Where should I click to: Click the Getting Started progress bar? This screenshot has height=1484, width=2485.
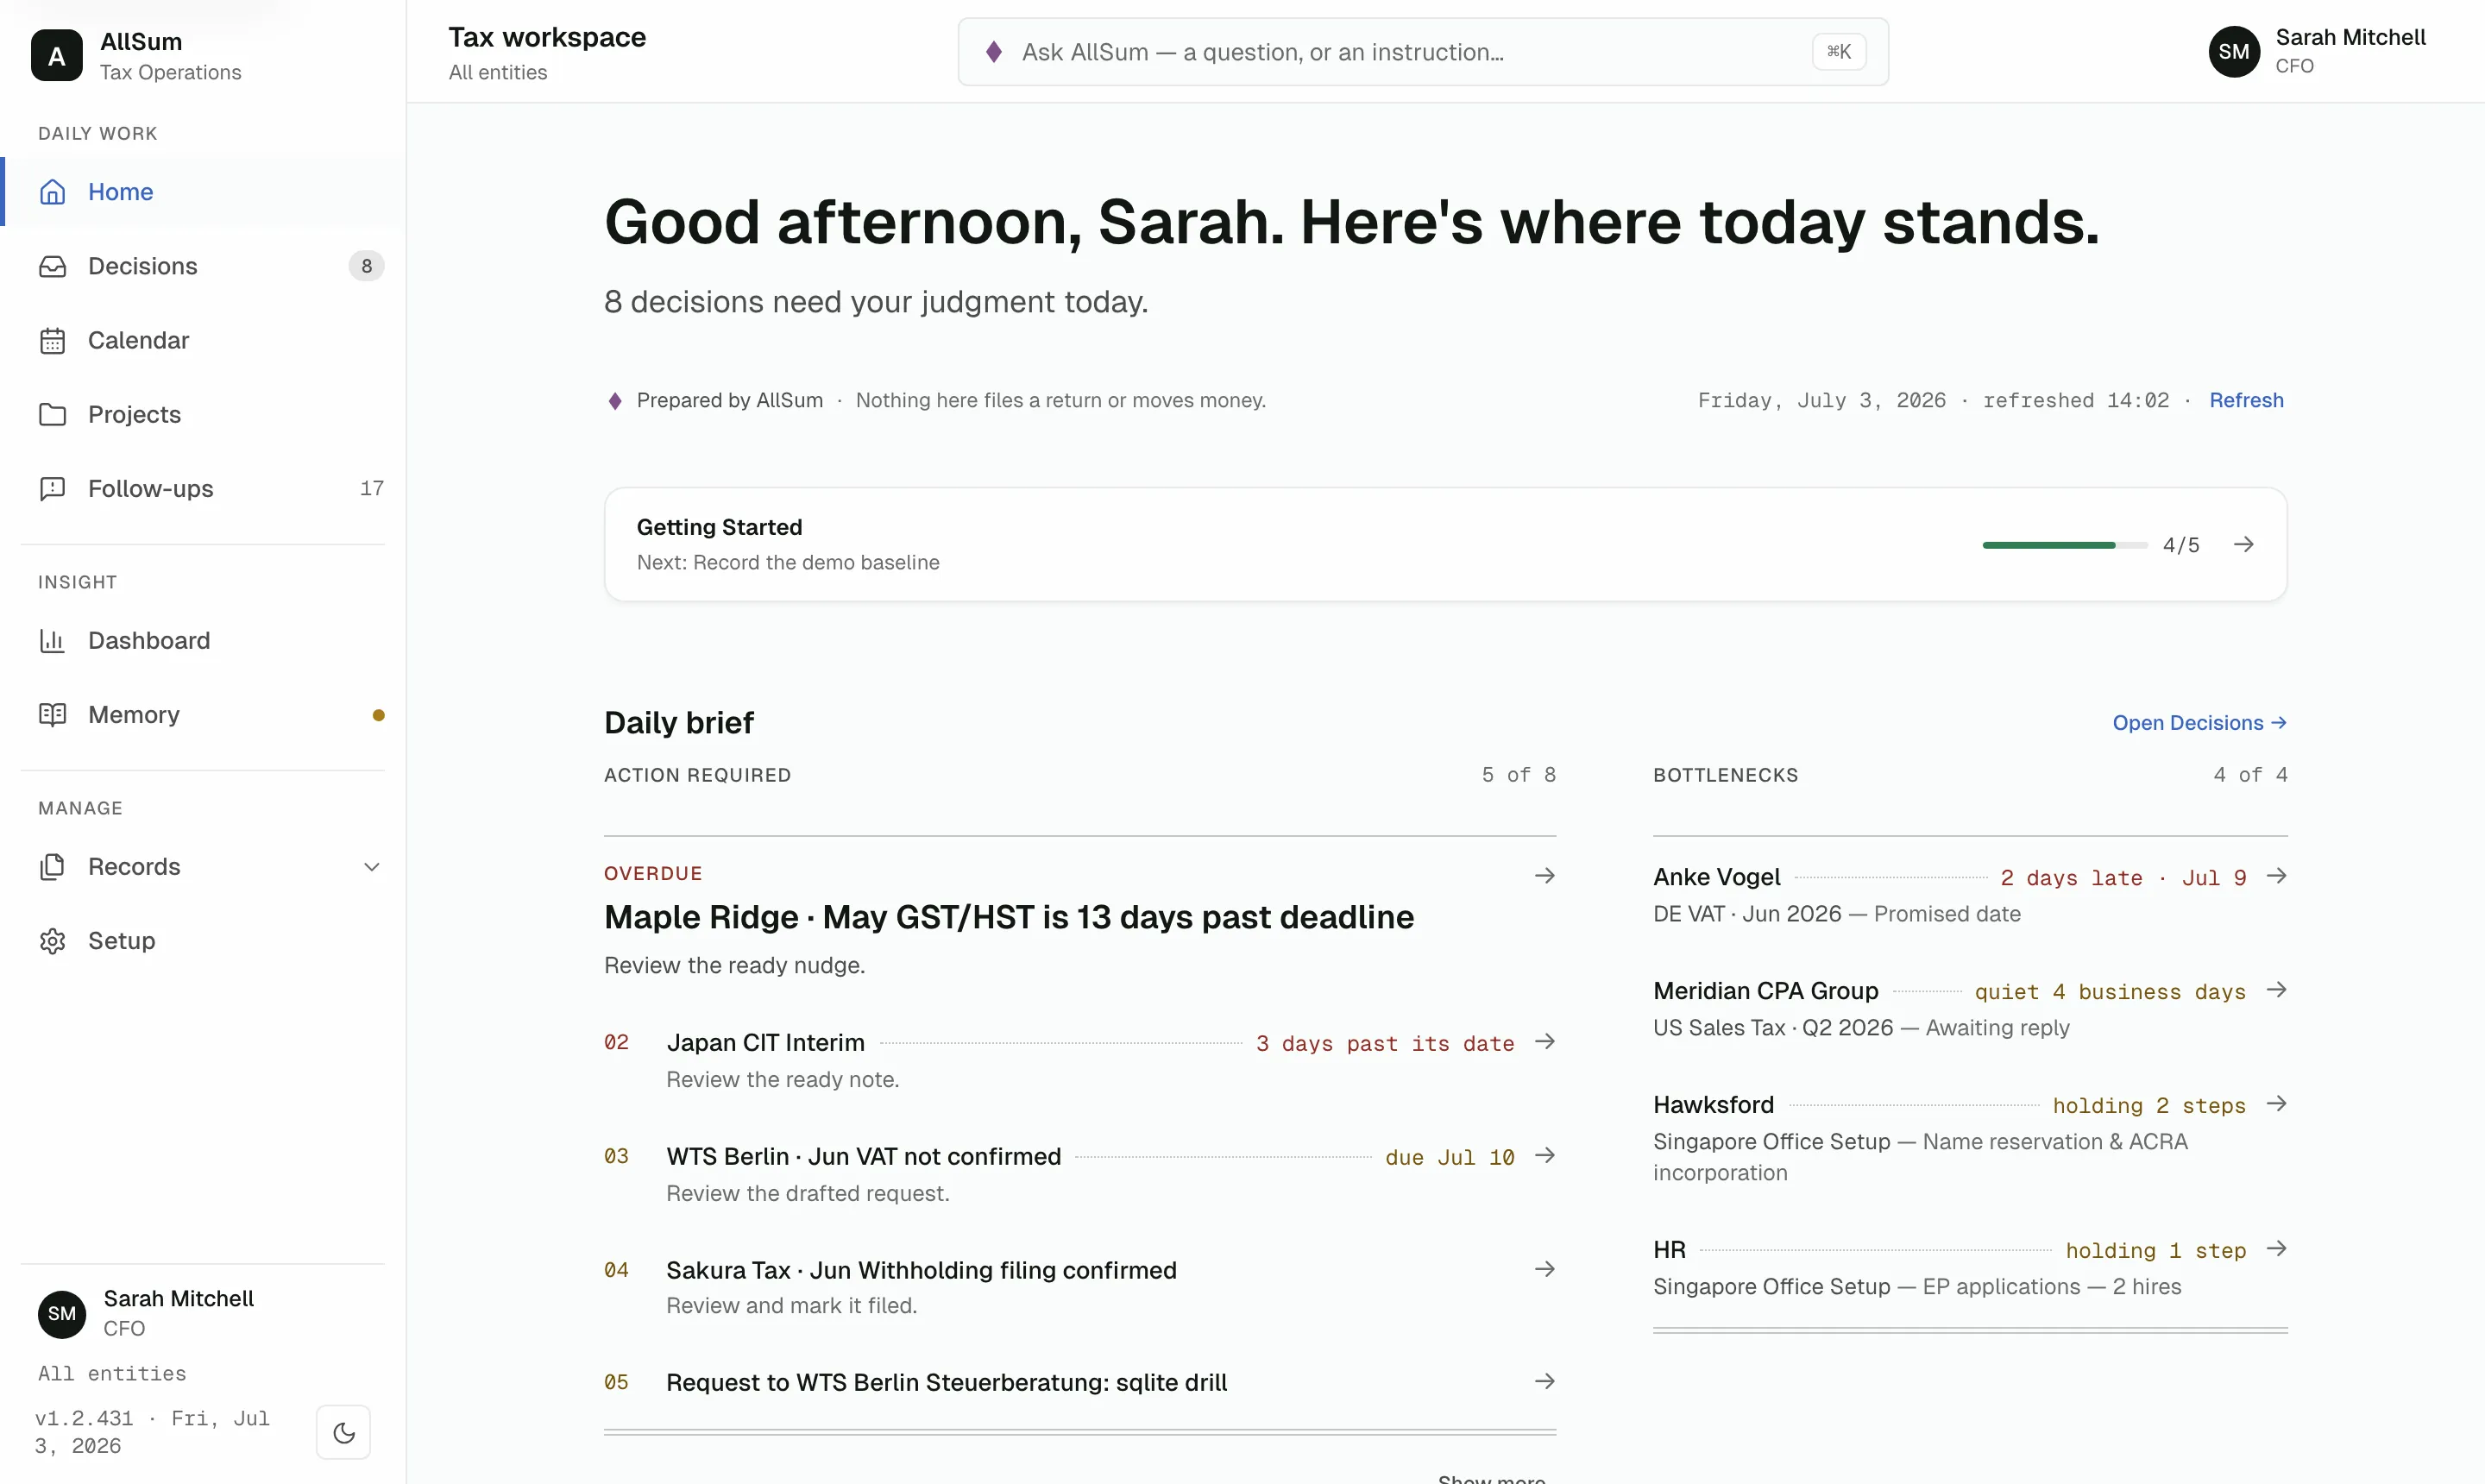[2064, 545]
